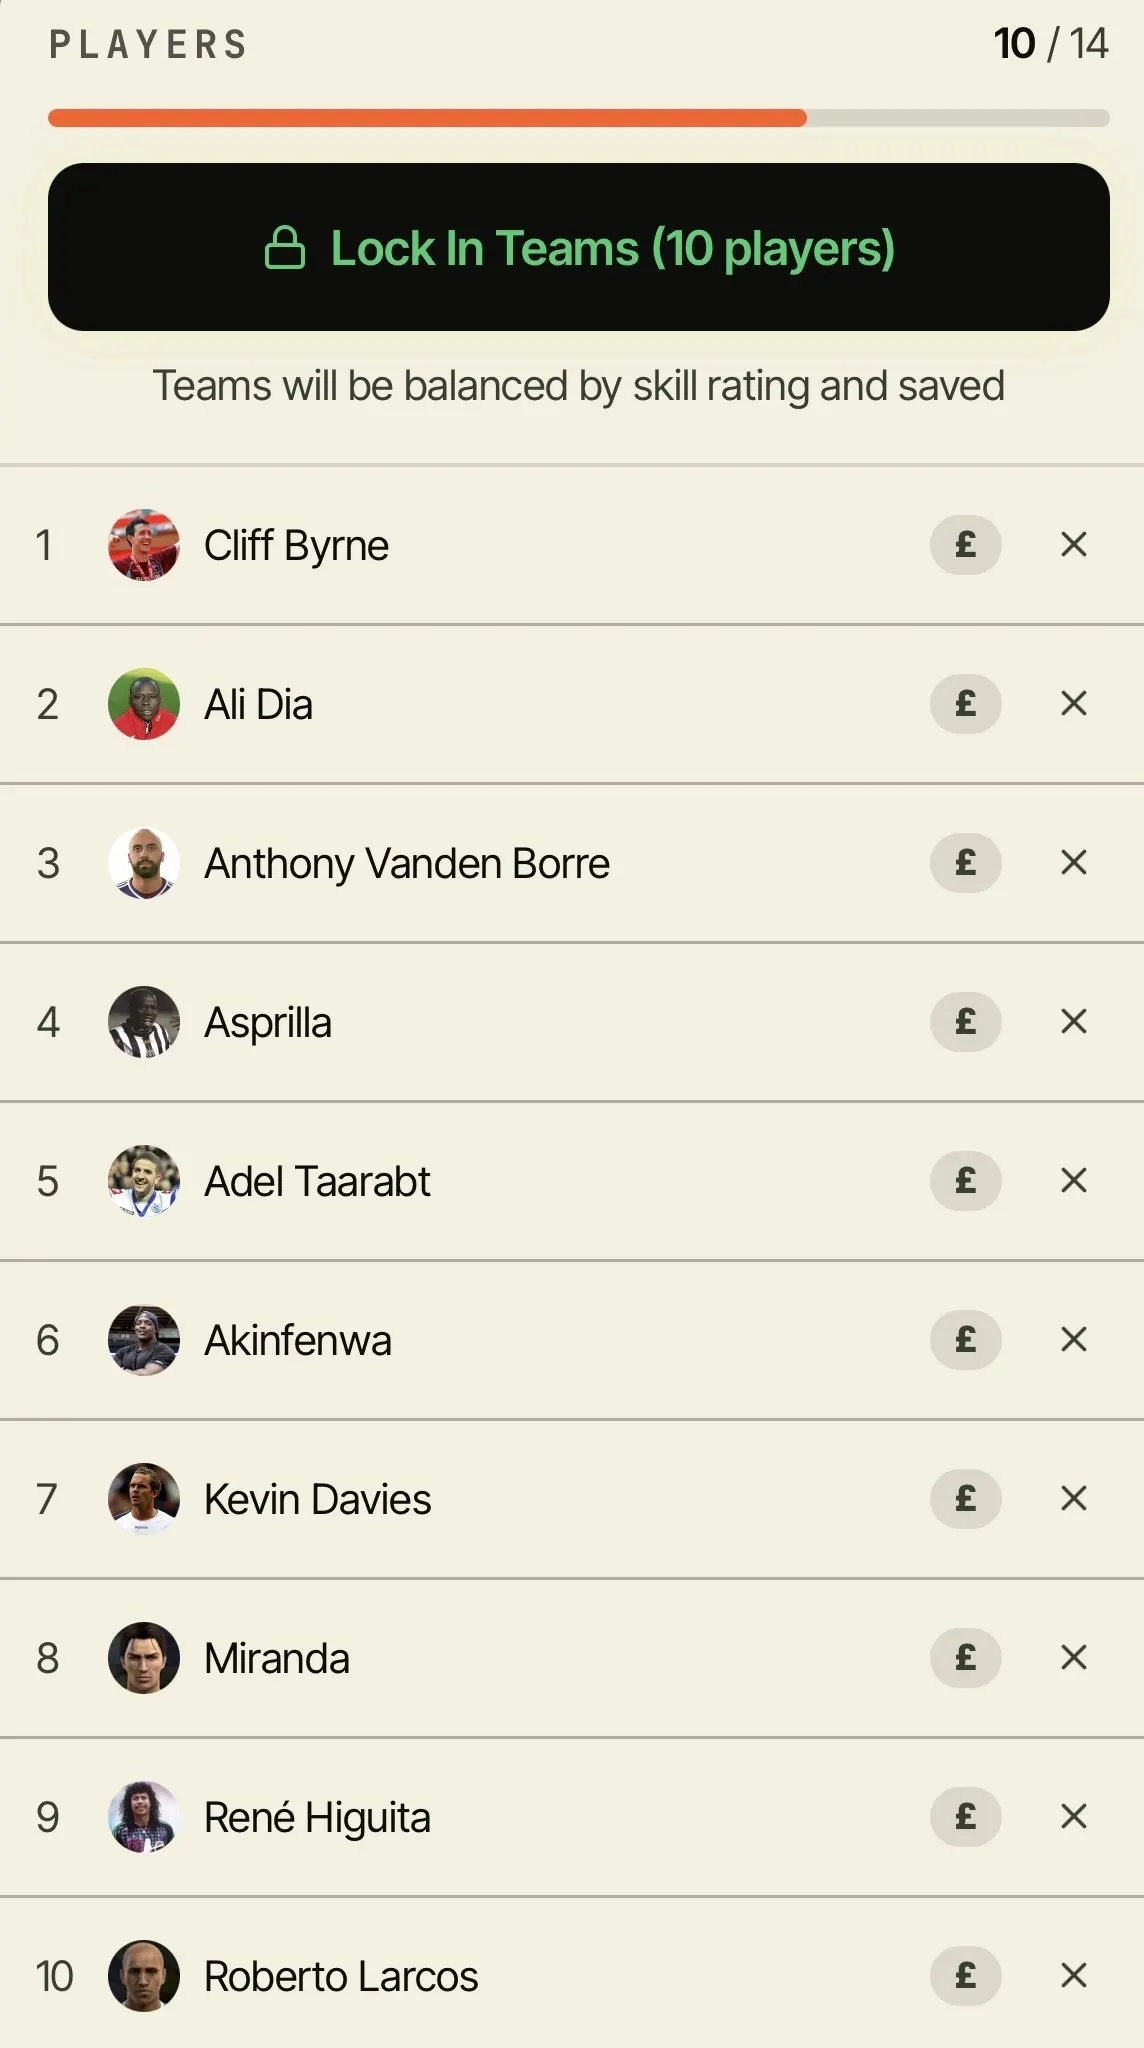
Task: Remove René Higuita from players
Action: [1074, 1817]
